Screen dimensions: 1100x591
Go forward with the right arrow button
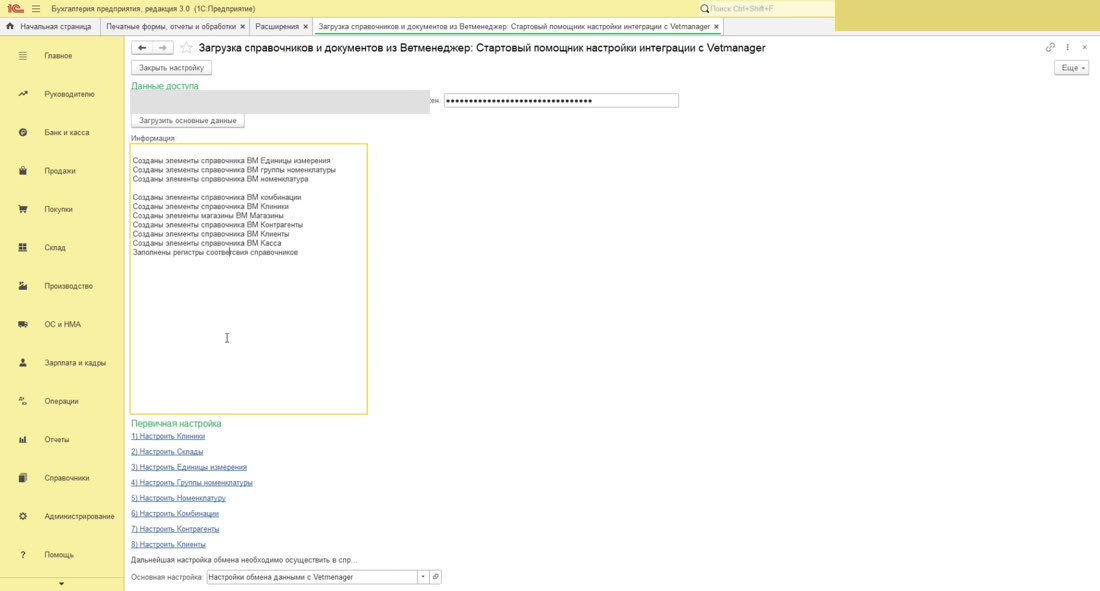(x=163, y=48)
